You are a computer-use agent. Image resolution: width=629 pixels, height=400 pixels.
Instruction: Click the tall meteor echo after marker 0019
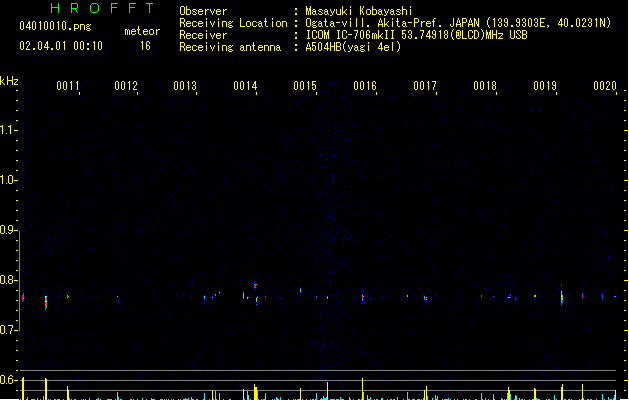[562, 296]
